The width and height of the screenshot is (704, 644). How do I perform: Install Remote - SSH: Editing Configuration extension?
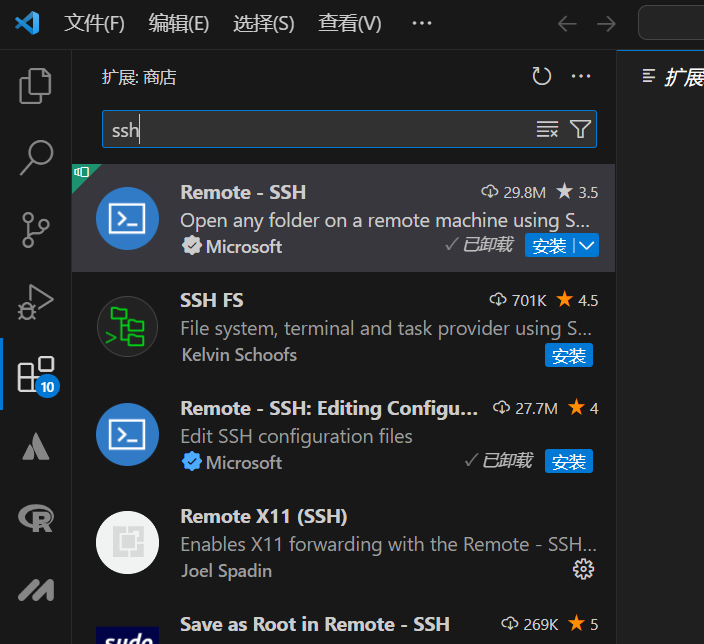(569, 461)
